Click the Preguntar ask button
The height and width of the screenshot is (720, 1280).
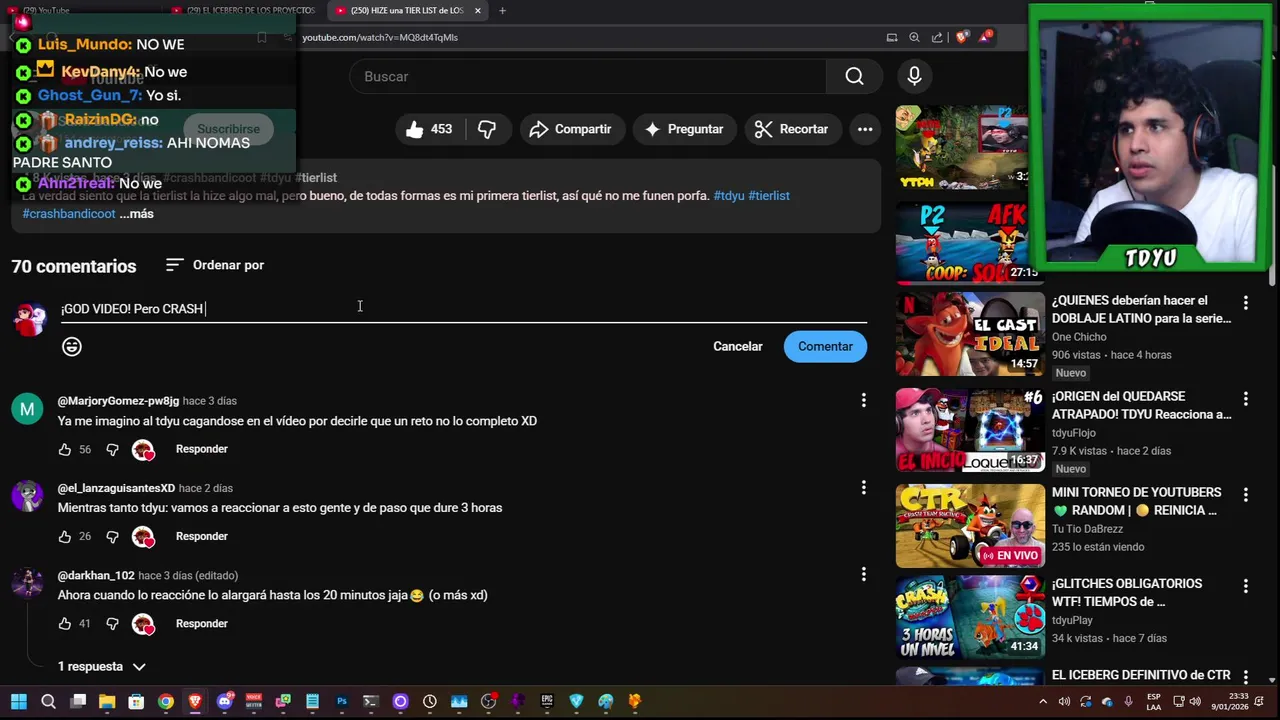click(x=684, y=129)
